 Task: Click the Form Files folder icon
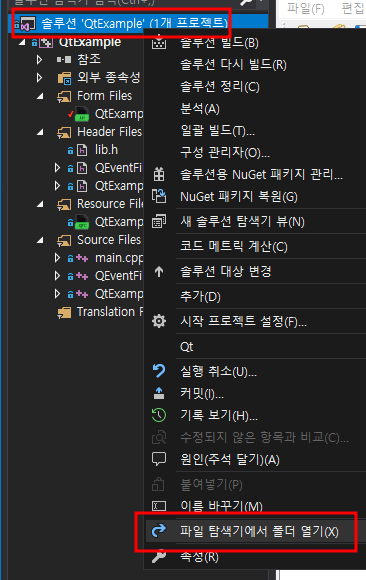[64, 97]
